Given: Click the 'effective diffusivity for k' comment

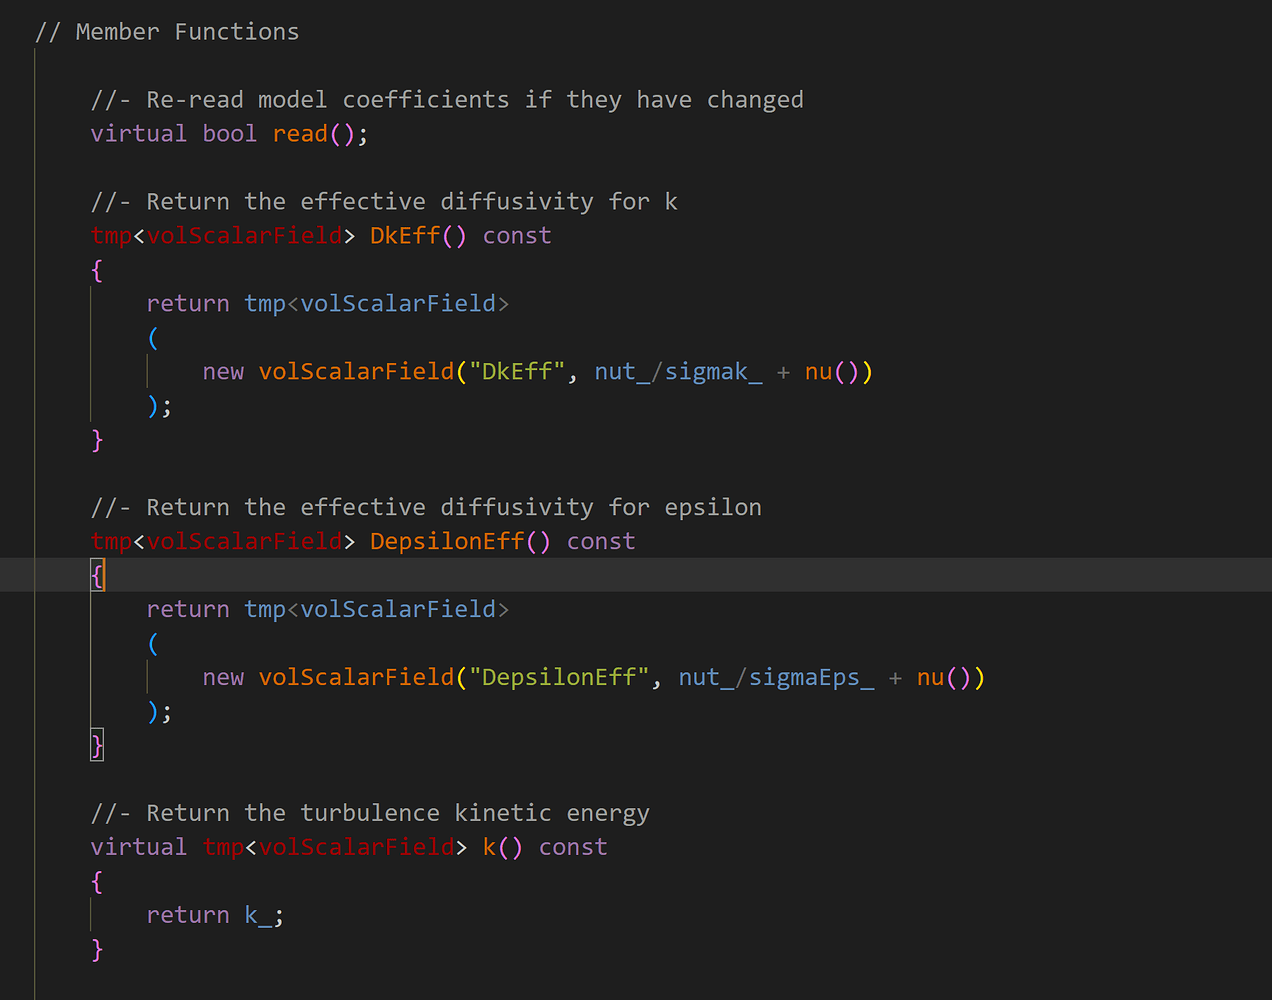Looking at the screenshot, I should pyautogui.click(x=384, y=202).
